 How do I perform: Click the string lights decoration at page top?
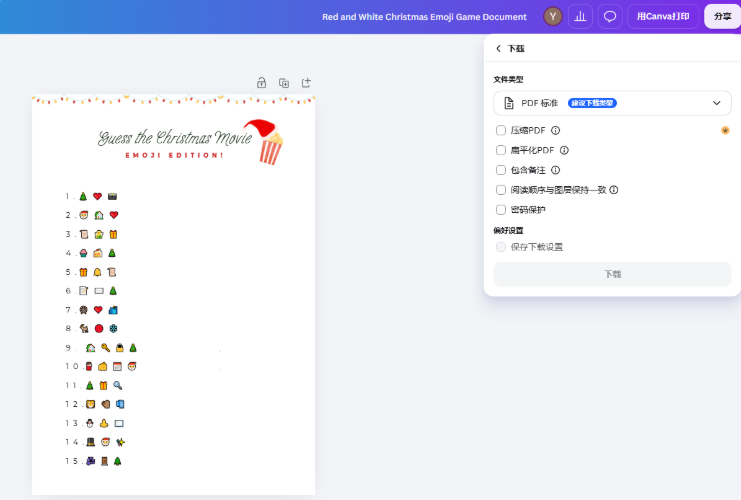(173, 100)
